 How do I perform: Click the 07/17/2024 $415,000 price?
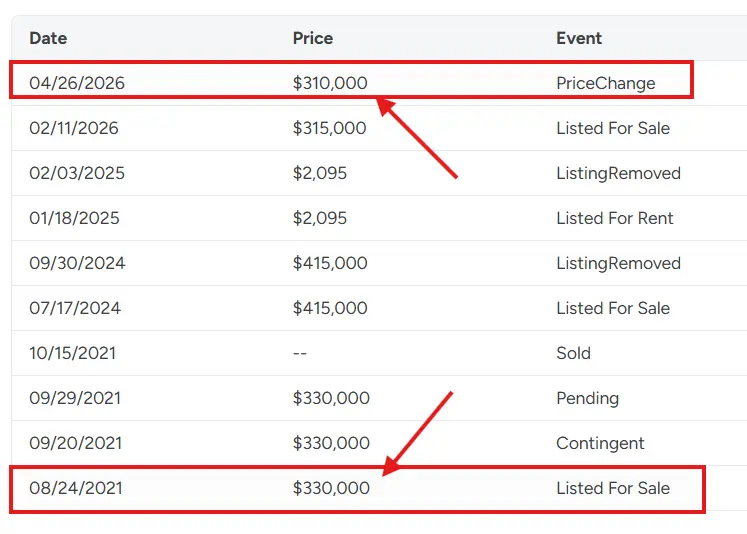(330, 308)
